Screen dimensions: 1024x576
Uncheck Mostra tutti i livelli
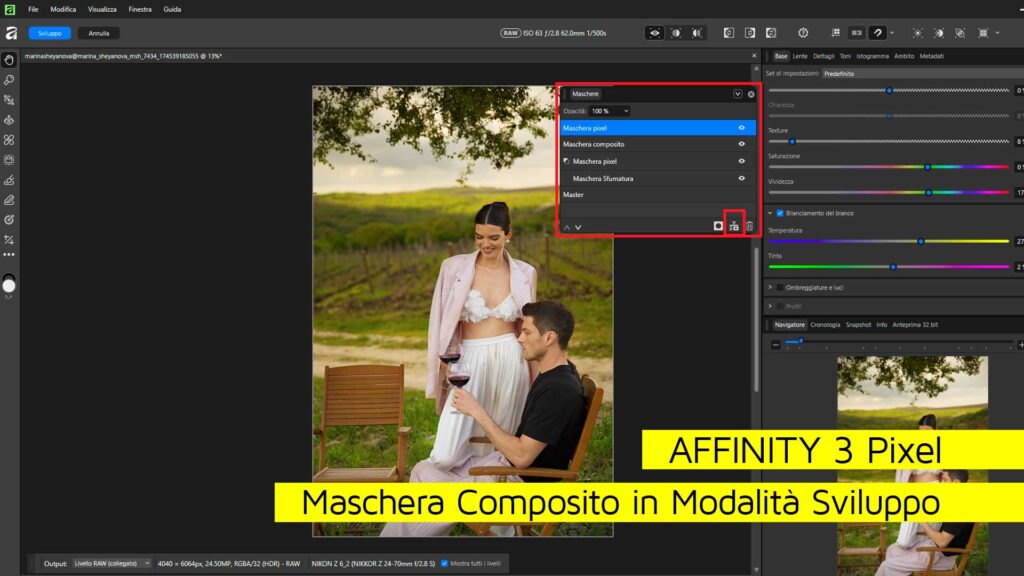444,564
